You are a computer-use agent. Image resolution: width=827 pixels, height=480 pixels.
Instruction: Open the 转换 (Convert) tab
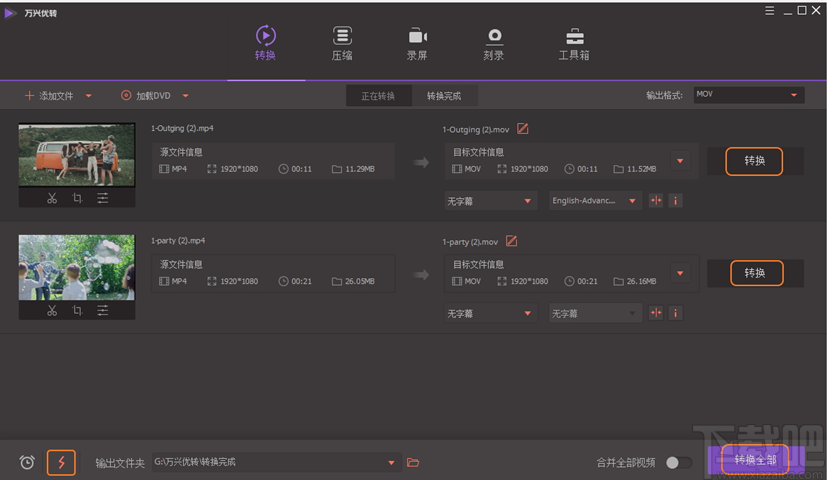pos(265,43)
